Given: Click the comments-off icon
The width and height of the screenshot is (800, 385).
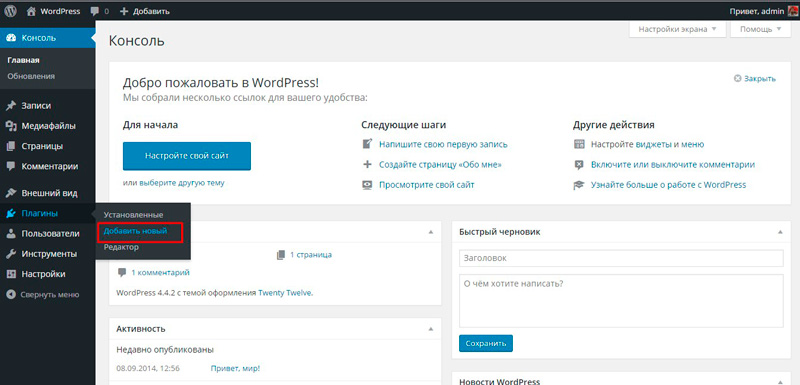Looking at the screenshot, I should (x=579, y=165).
